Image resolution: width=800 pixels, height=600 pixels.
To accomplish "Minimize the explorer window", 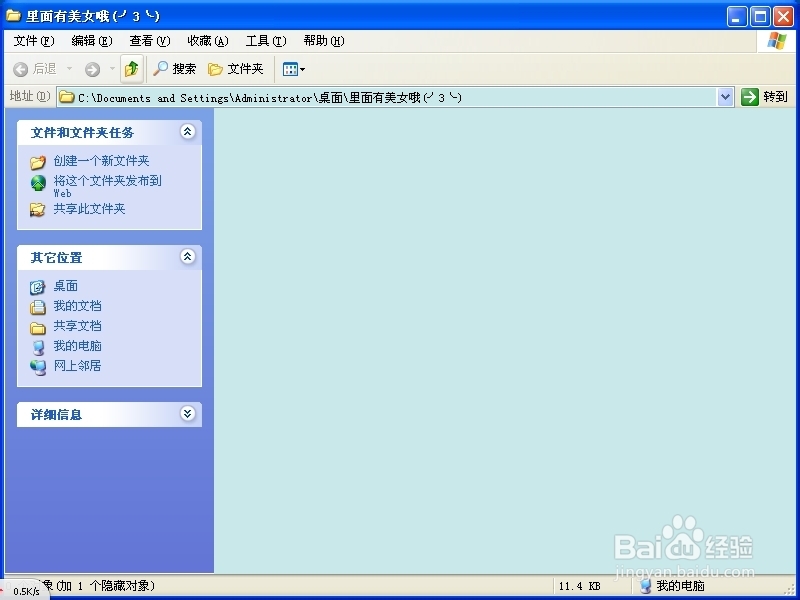I will [737, 17].
